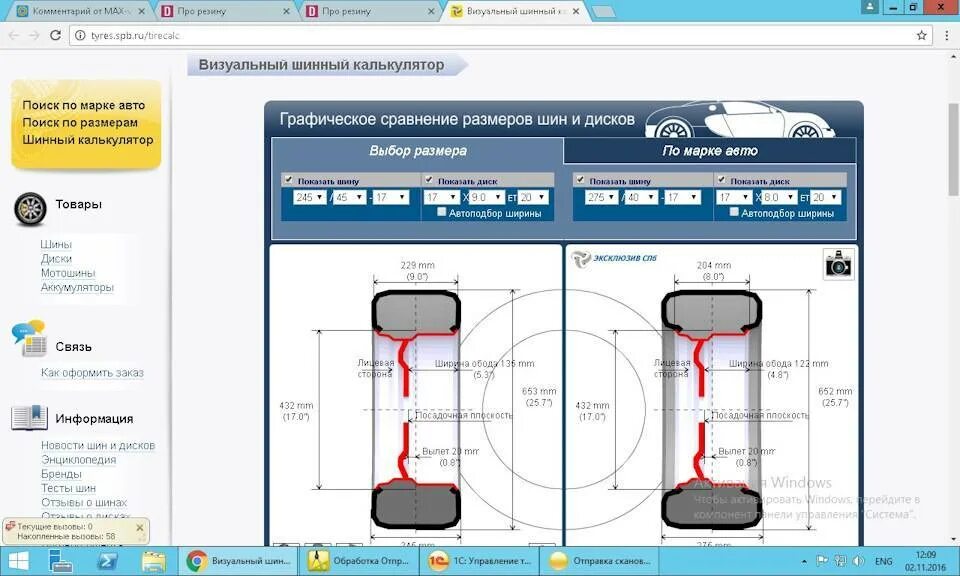
Task: Click Chrome user profile icon
Action: coord(869,7)
